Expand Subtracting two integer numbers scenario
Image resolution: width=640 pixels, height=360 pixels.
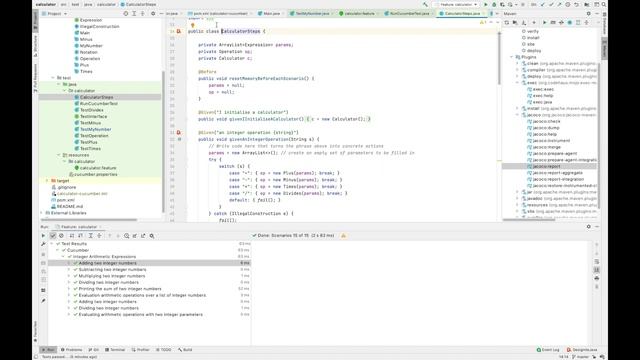tap(69, 270)
